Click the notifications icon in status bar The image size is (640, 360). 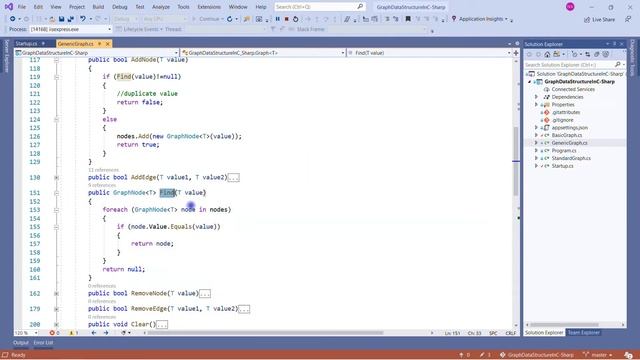point(629,355)
